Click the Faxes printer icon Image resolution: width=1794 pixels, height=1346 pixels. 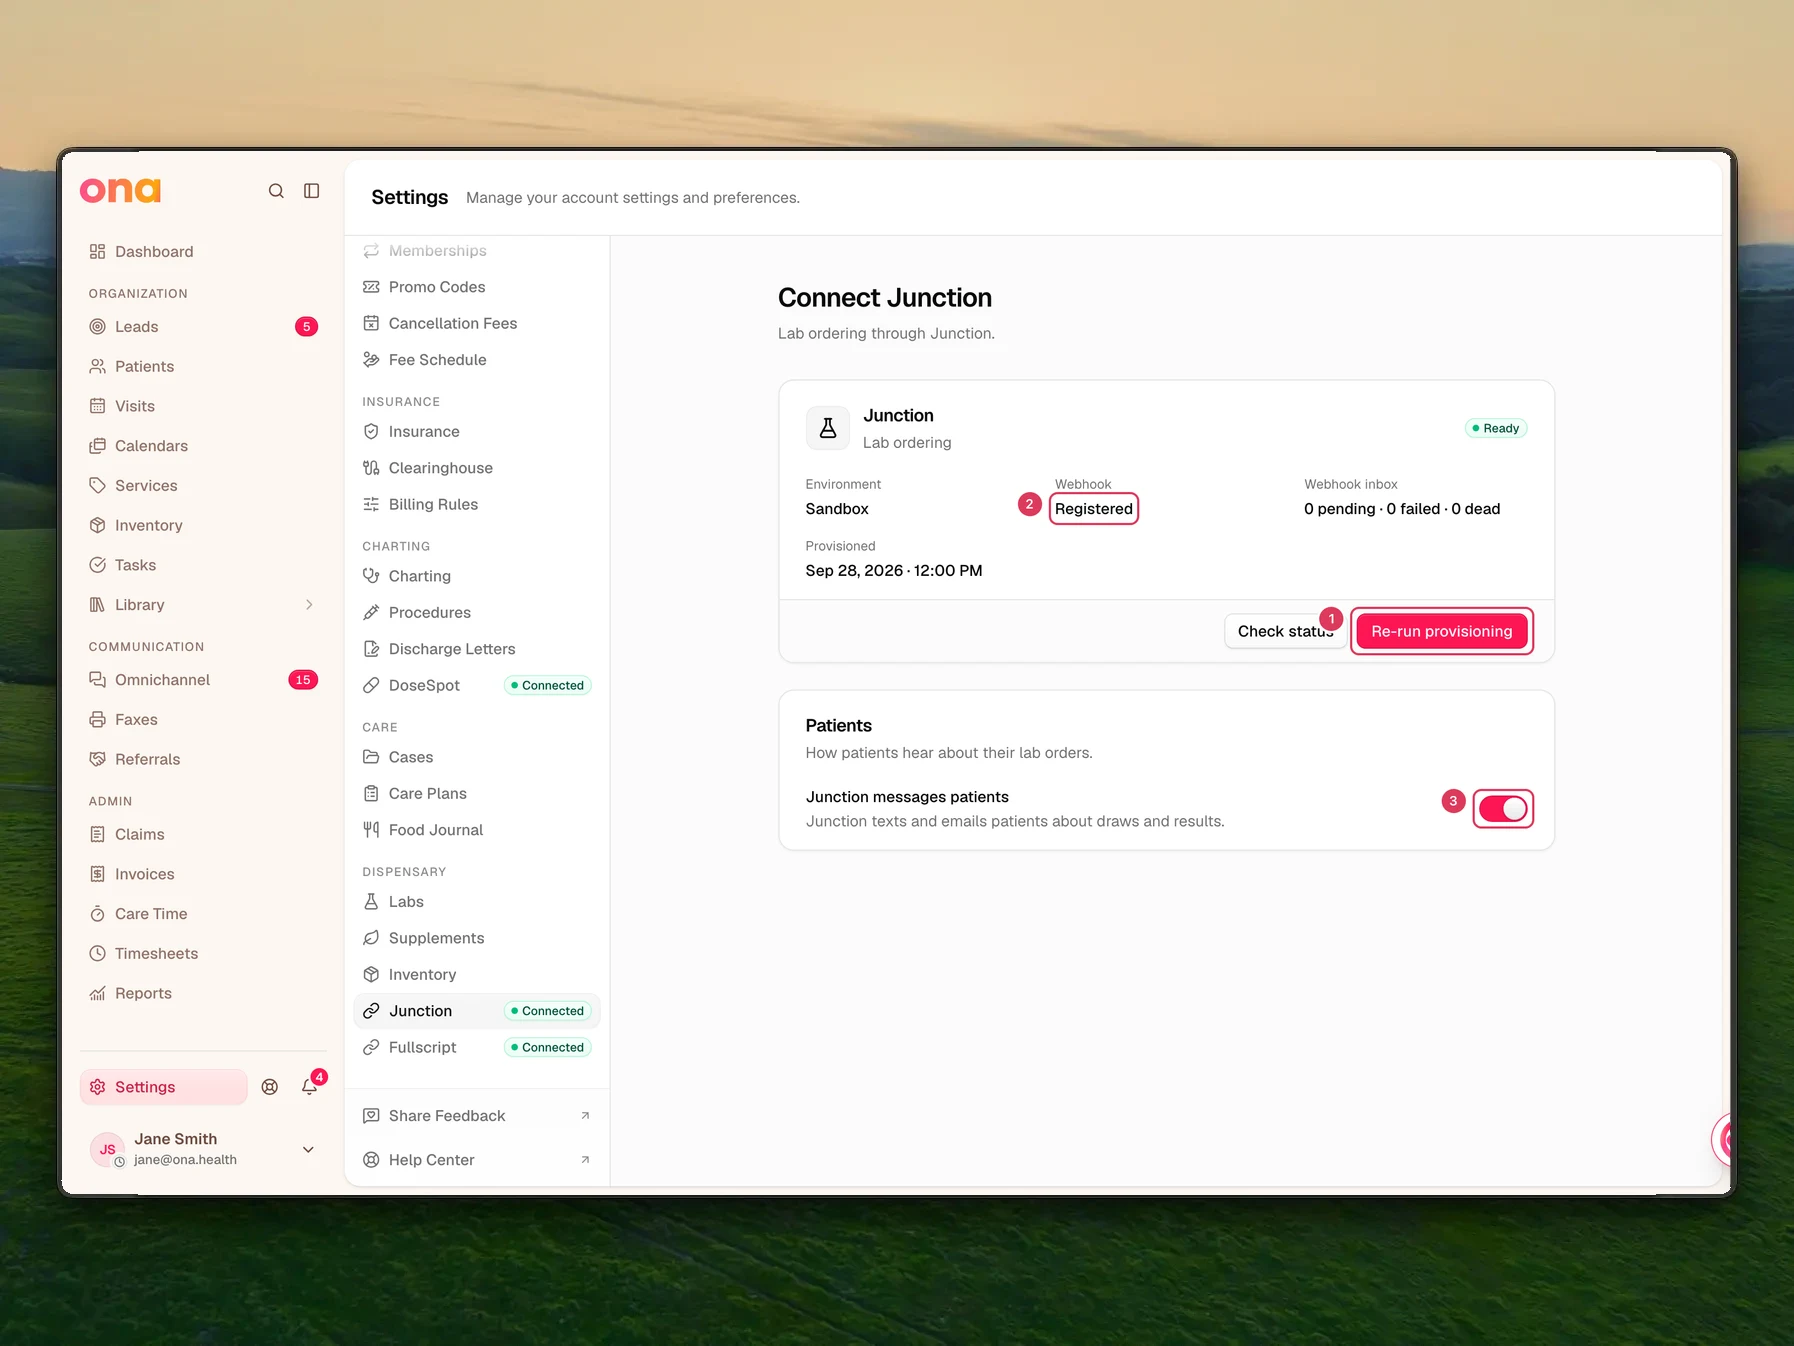coord(97,720)
